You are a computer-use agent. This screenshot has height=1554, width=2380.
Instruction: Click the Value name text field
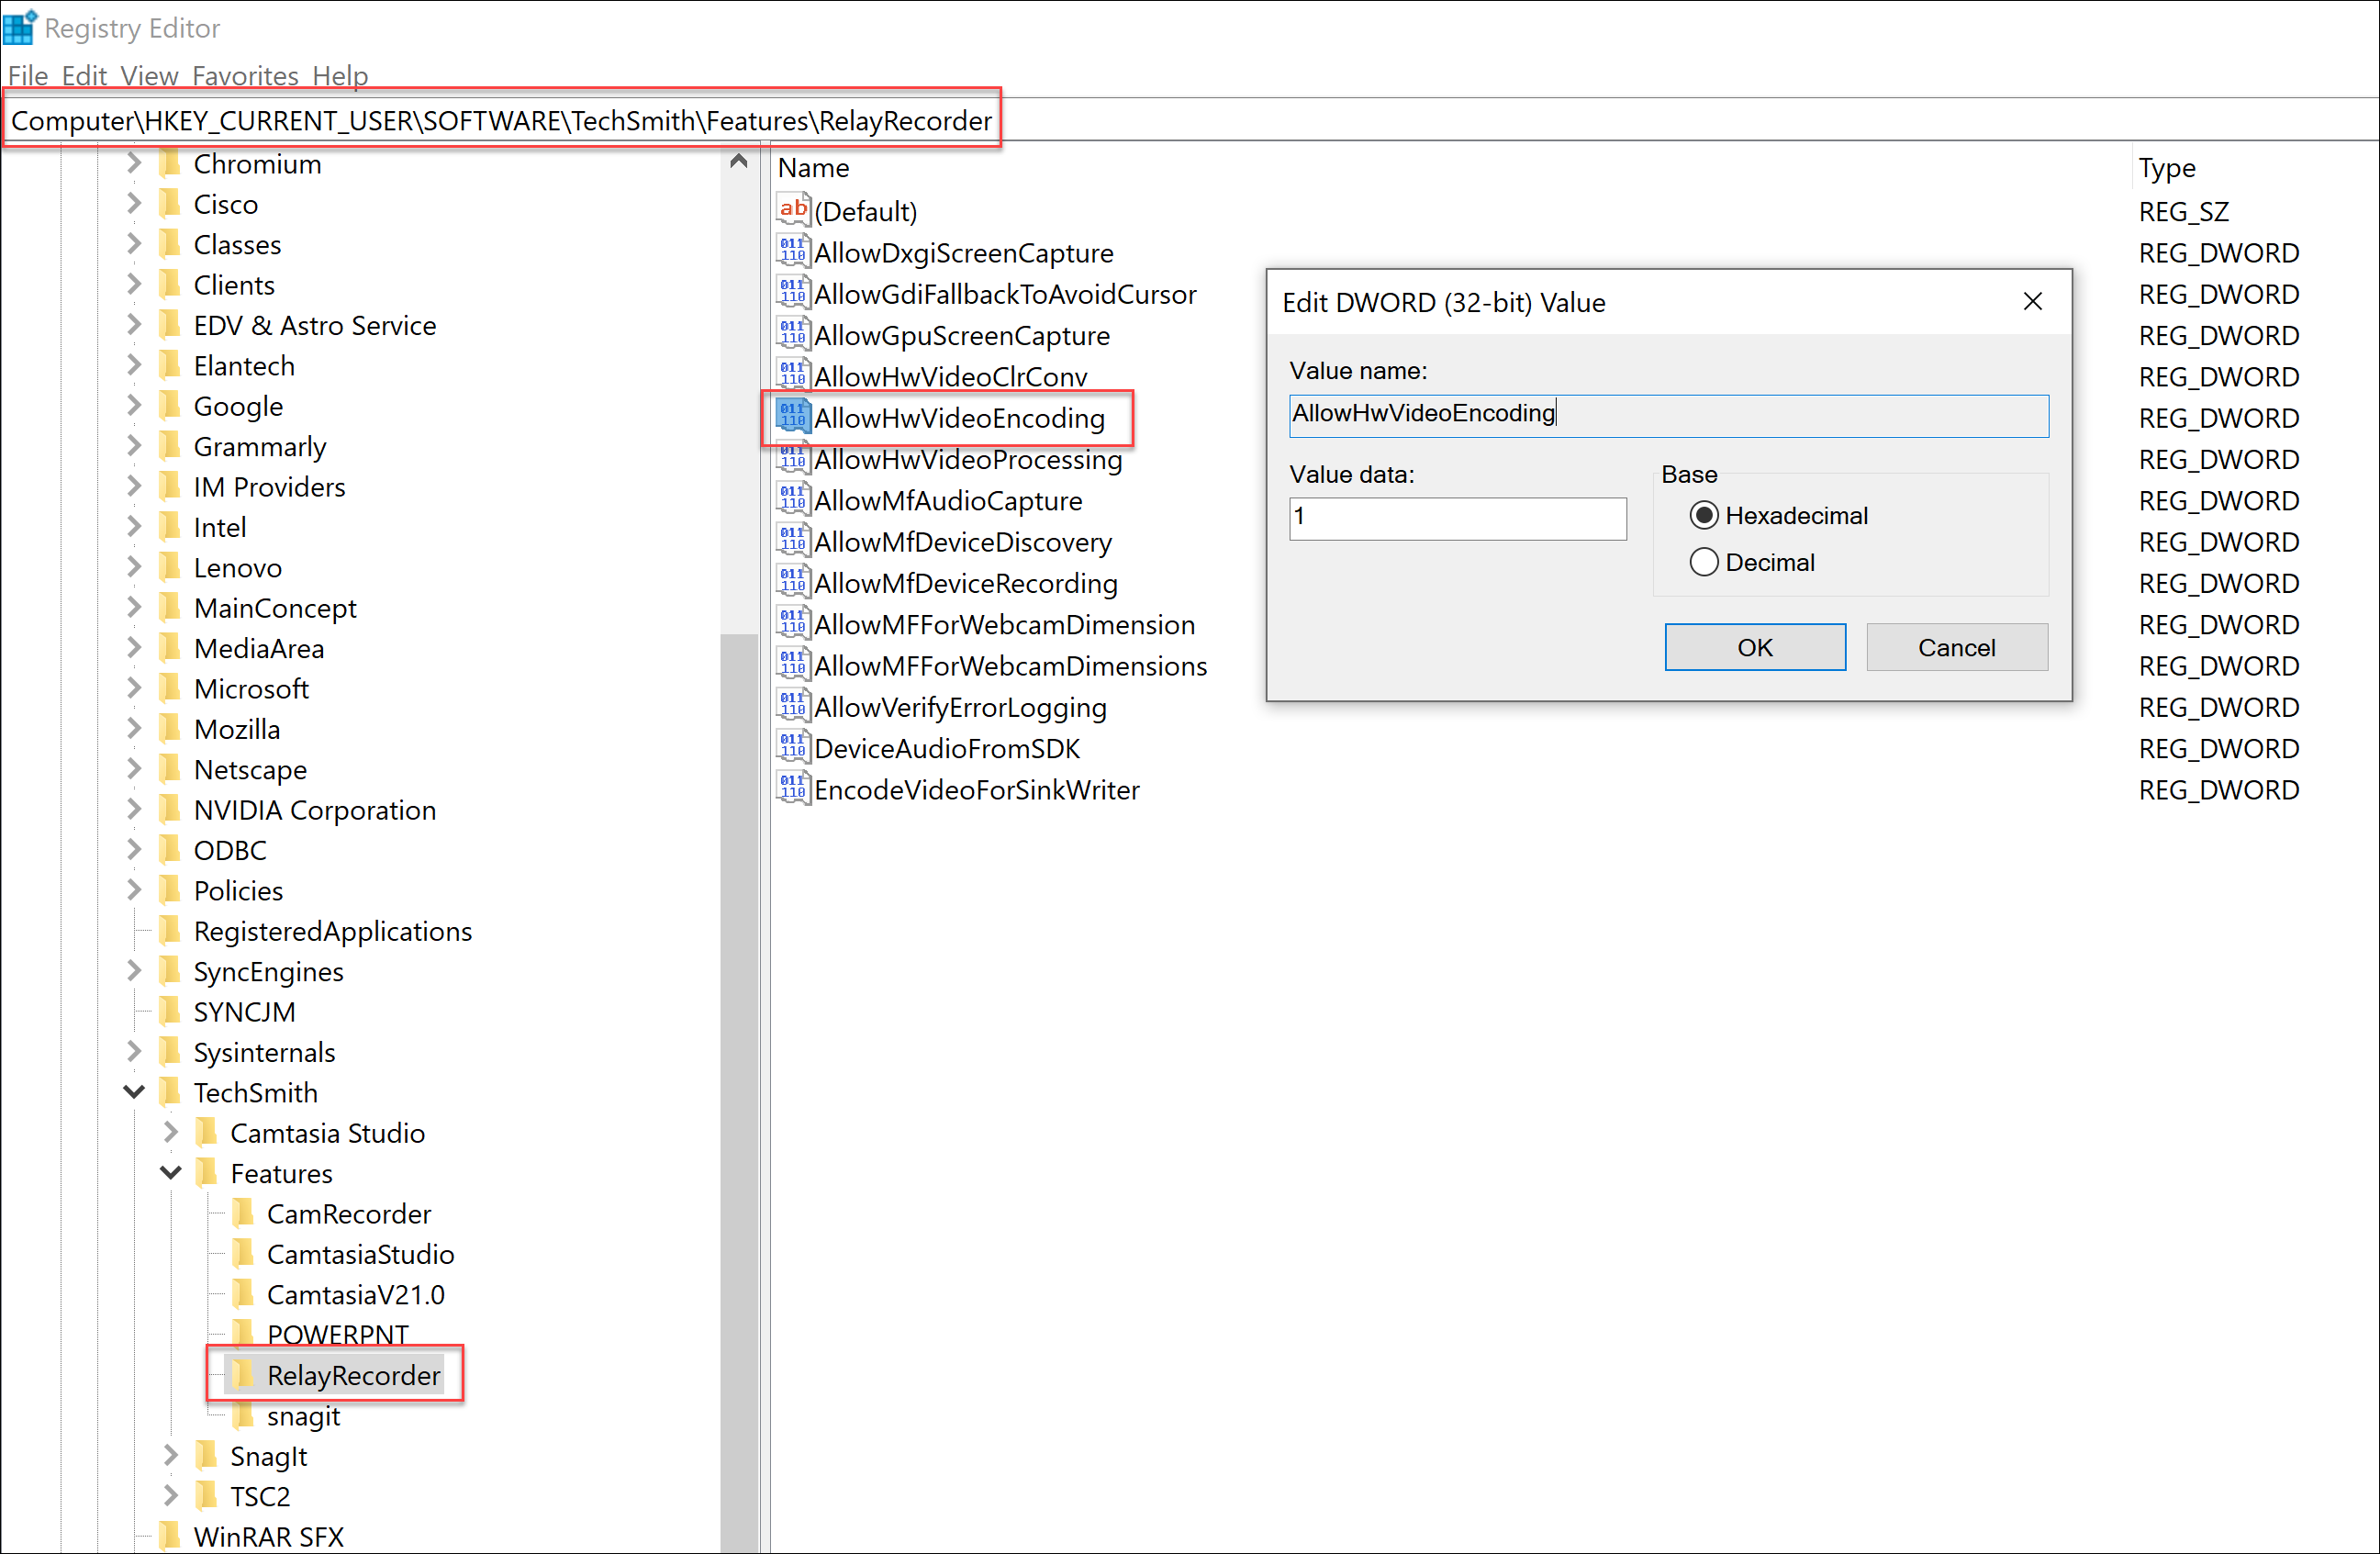coord(1668,415)
